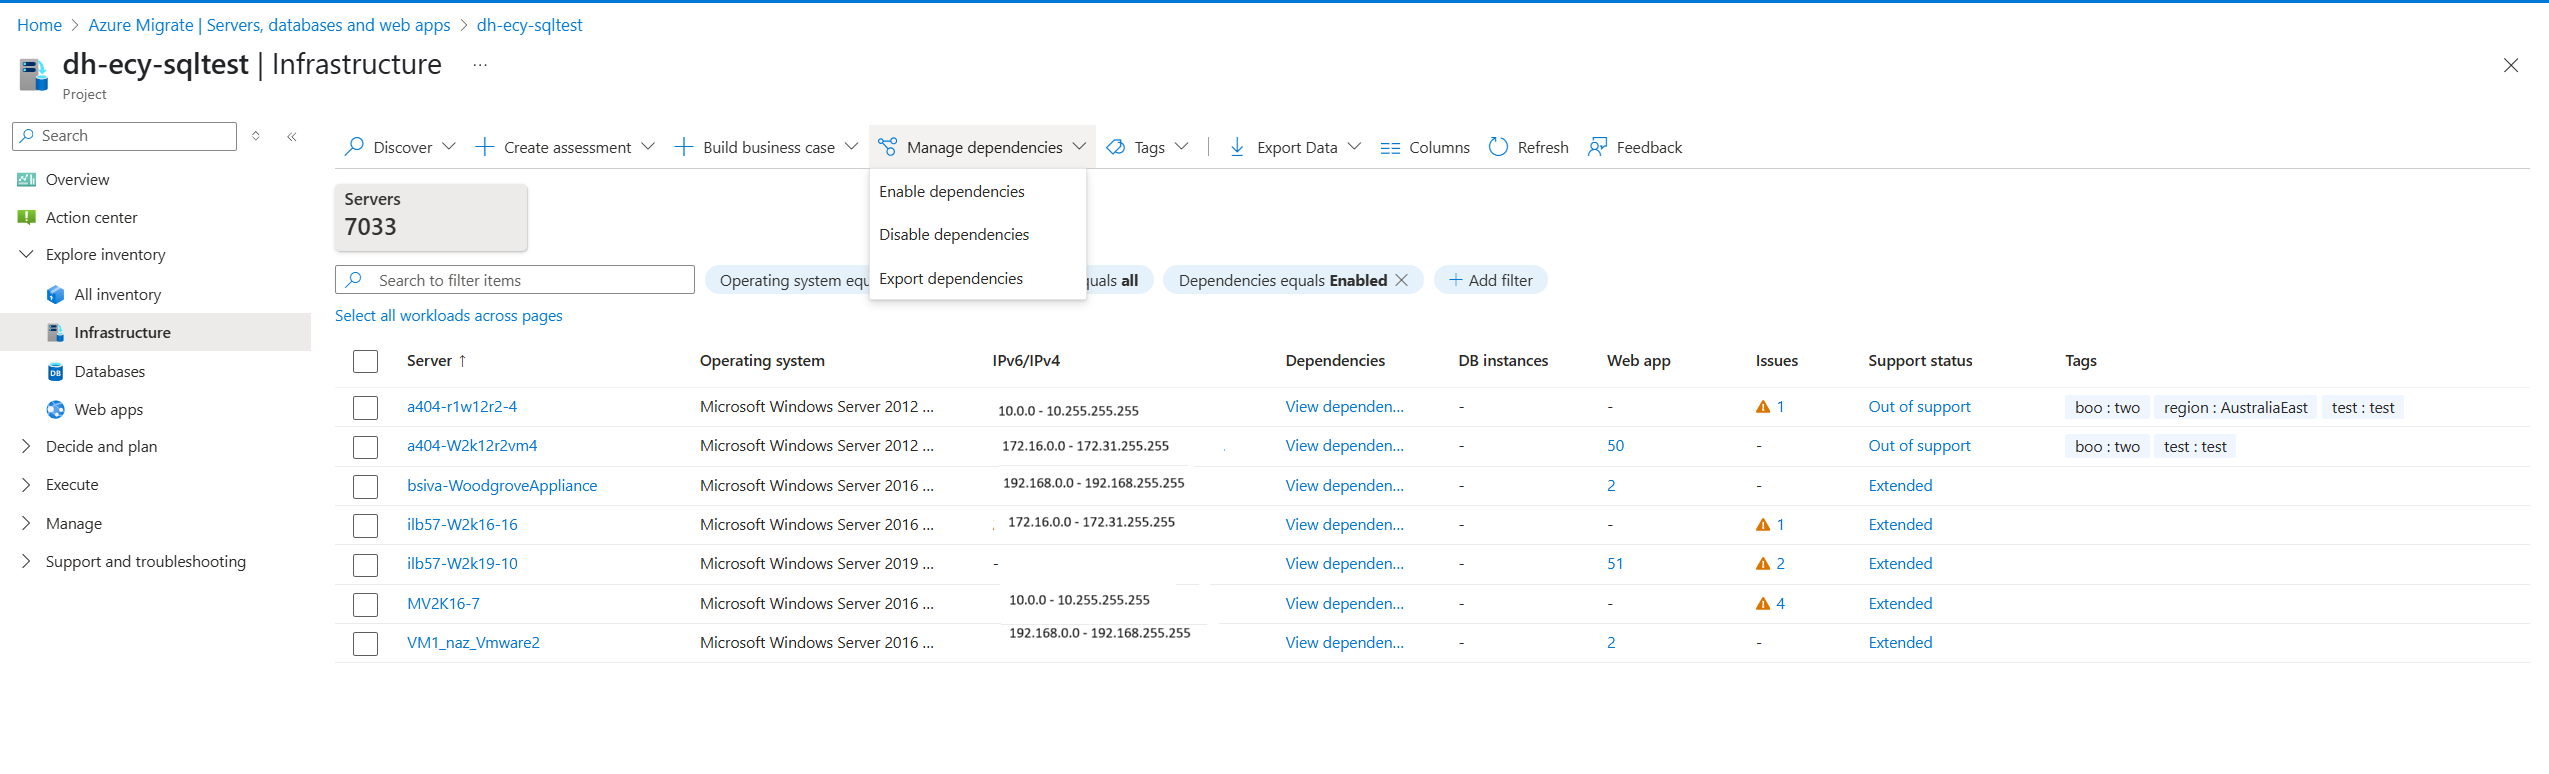Click the Search to filter items field
This screenshot has width=2549, height=774.
point(515,281)
